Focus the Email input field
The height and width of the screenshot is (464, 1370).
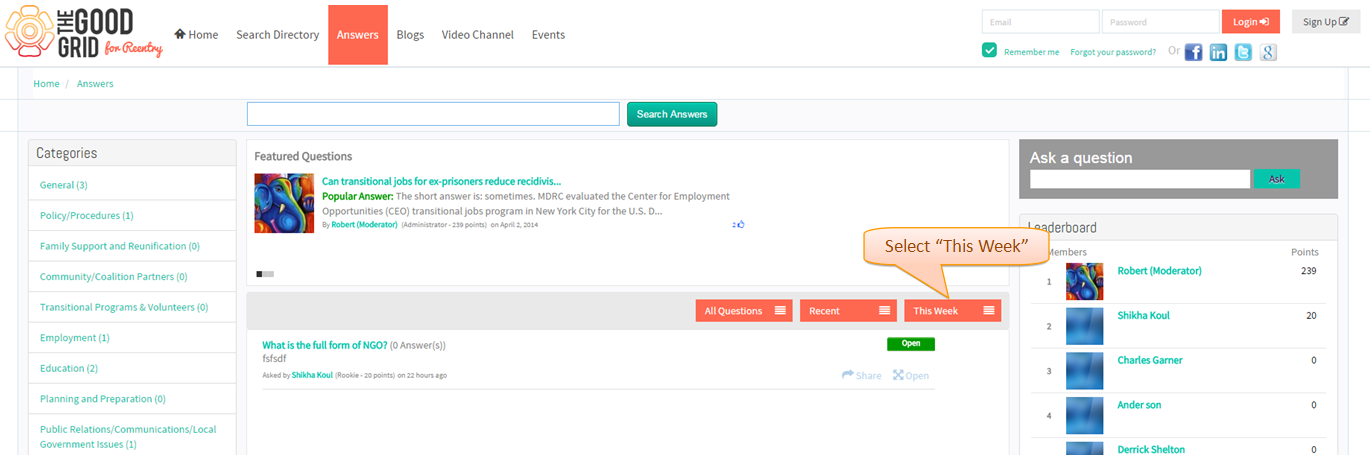pos(1041,22)
